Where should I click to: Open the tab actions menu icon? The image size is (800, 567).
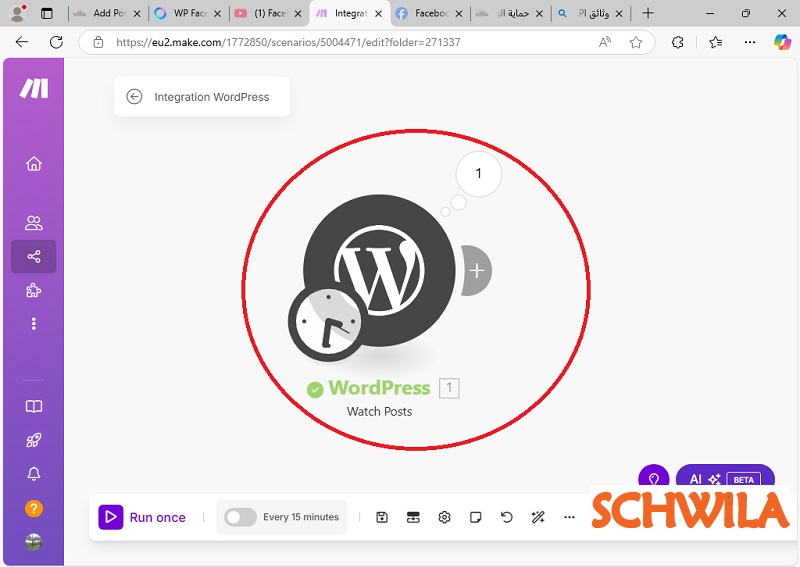46,13
